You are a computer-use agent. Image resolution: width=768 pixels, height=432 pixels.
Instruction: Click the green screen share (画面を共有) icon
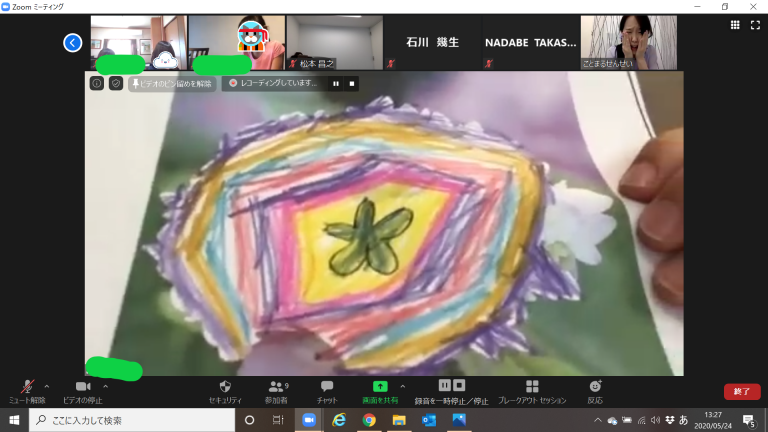coord(379,386)
